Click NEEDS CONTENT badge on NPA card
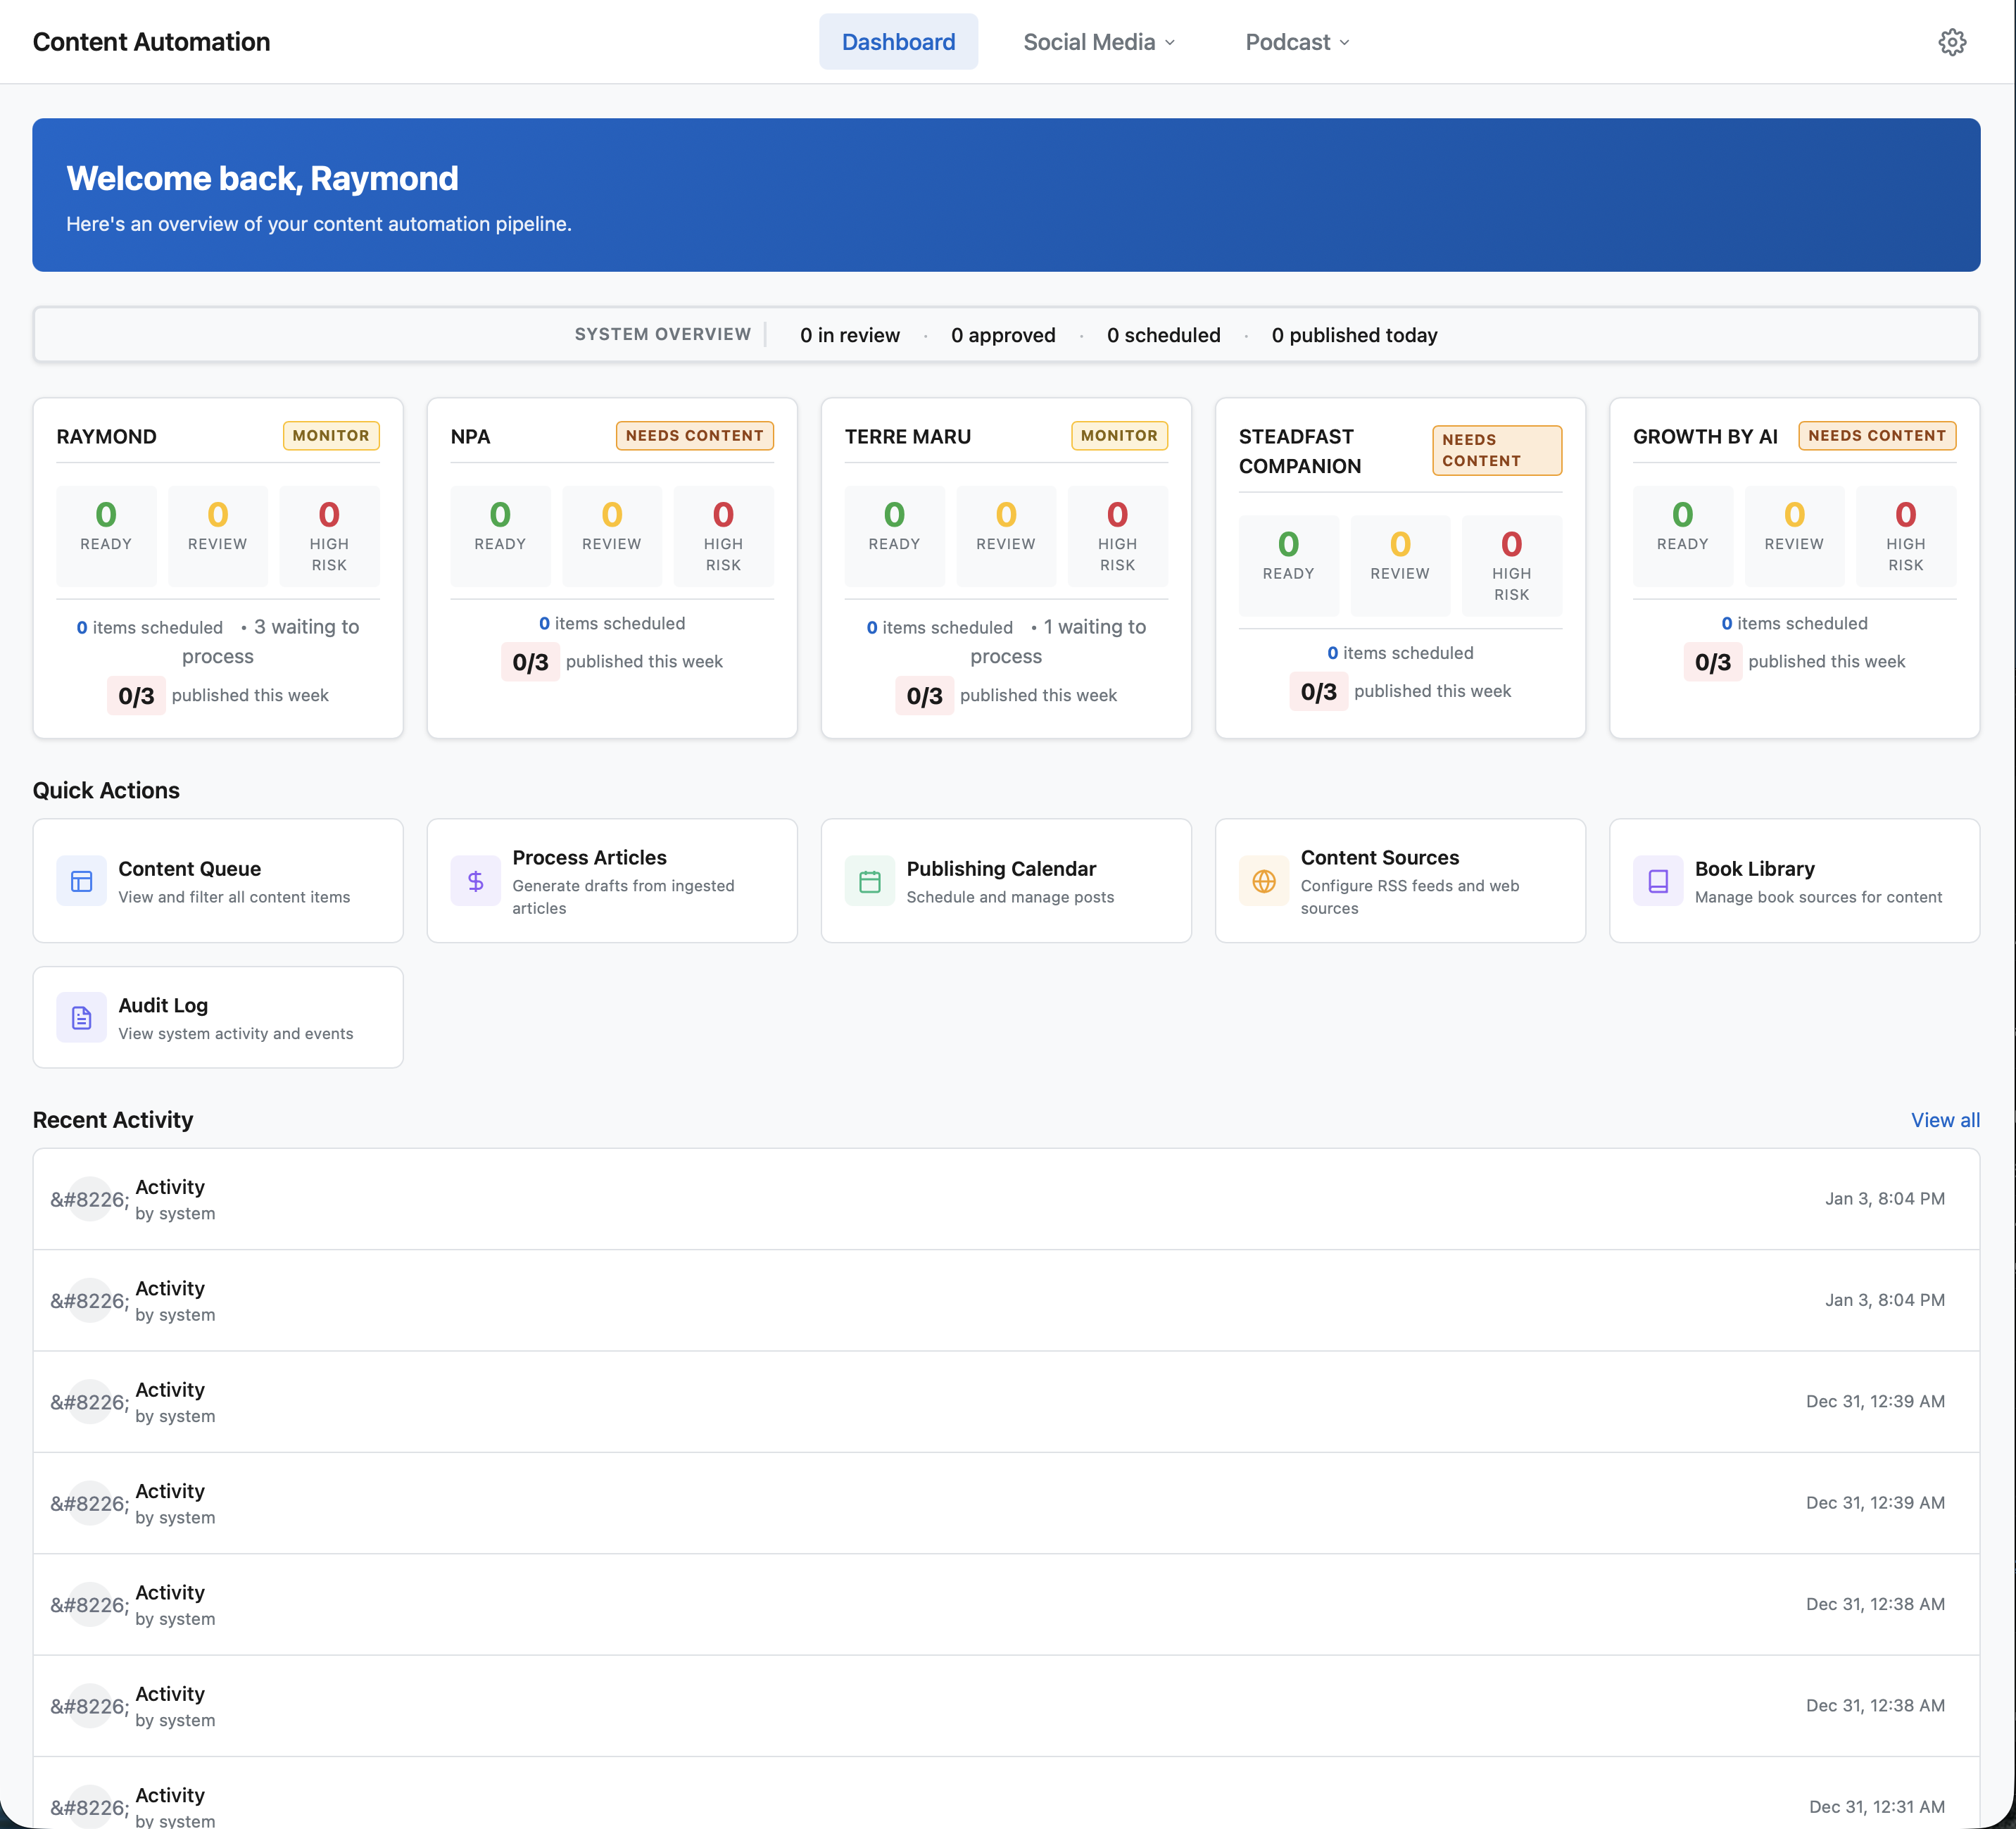Screen dimensions: 2016x1829 (x=695, y=436)
